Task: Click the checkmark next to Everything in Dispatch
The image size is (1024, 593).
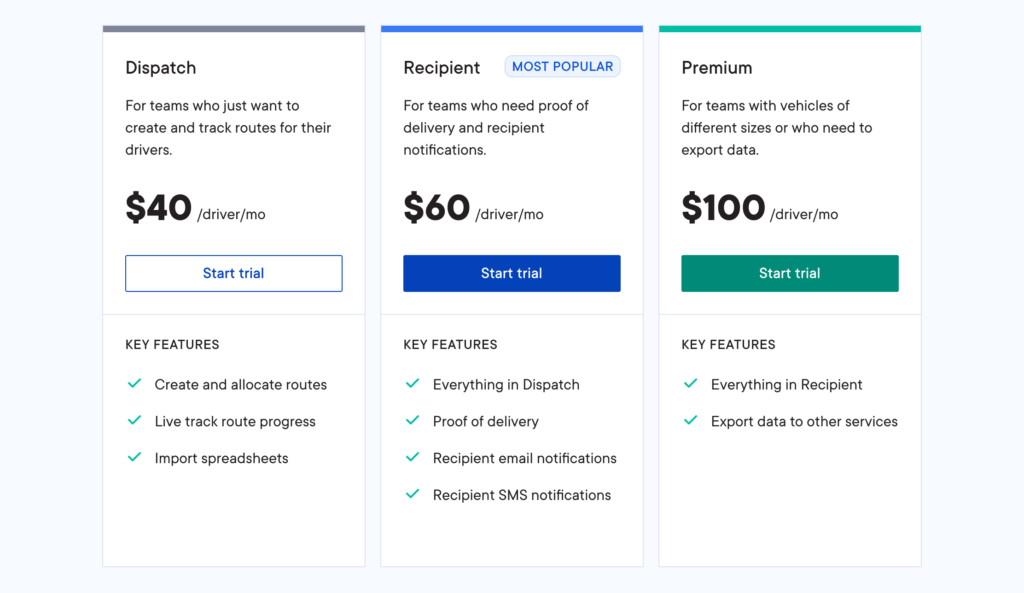Action: coord(412,384)
